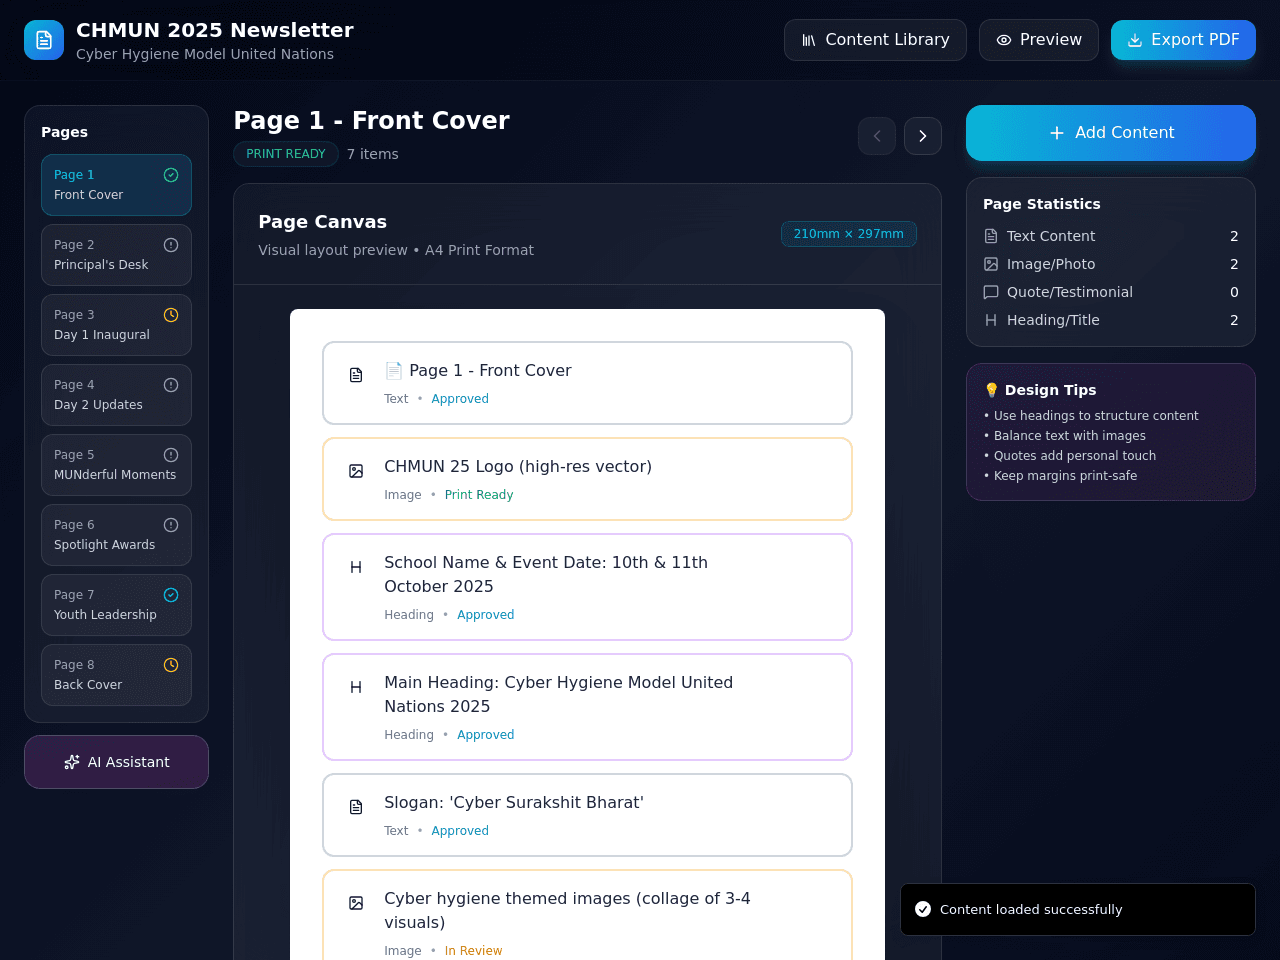Click the 'Content loaded successfully' toast message

[x=1031, y=910]
